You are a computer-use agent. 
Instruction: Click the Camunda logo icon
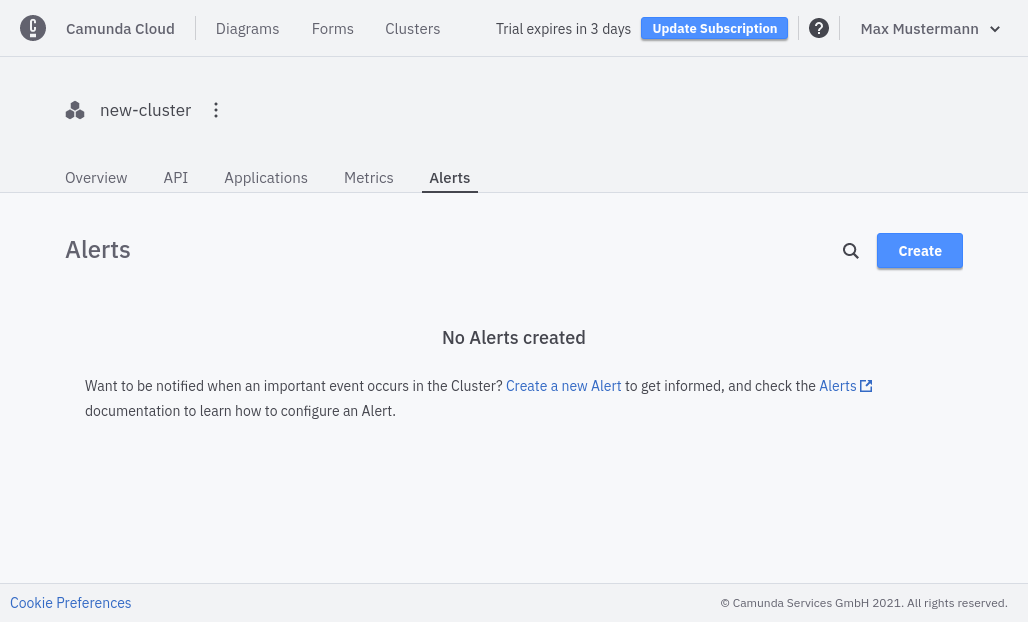pyautogui.click(x=33, y=28)
